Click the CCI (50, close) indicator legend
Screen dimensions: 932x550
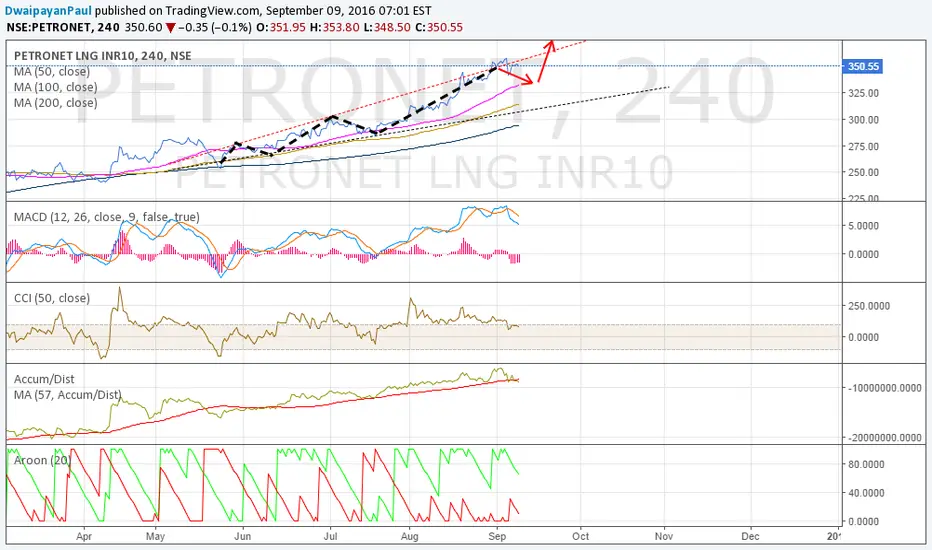pos(52,298)
